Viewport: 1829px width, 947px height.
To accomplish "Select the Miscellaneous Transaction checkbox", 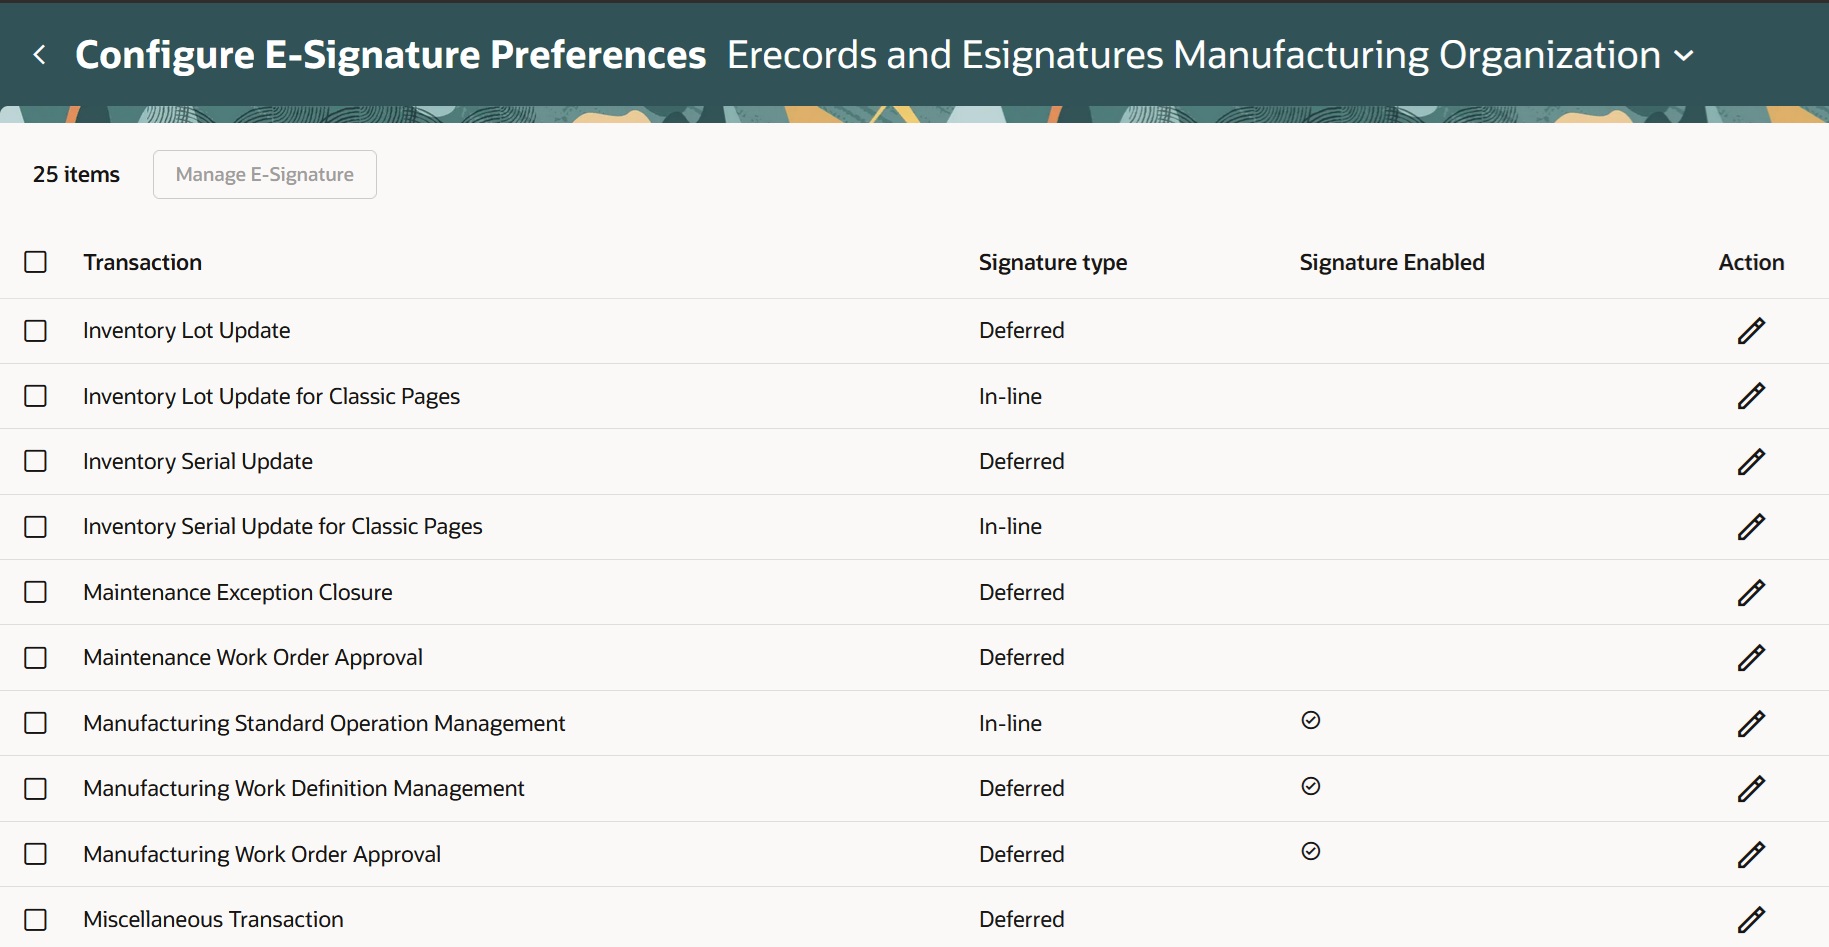I will point(36,920).
